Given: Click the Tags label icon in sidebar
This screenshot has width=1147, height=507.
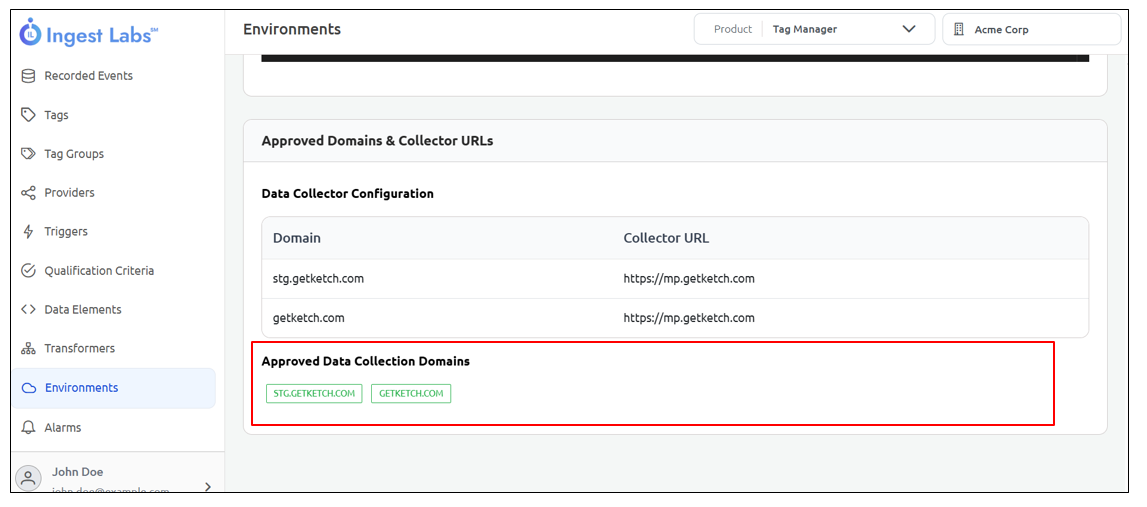Looking at the screenshot, I should (28, 115).
